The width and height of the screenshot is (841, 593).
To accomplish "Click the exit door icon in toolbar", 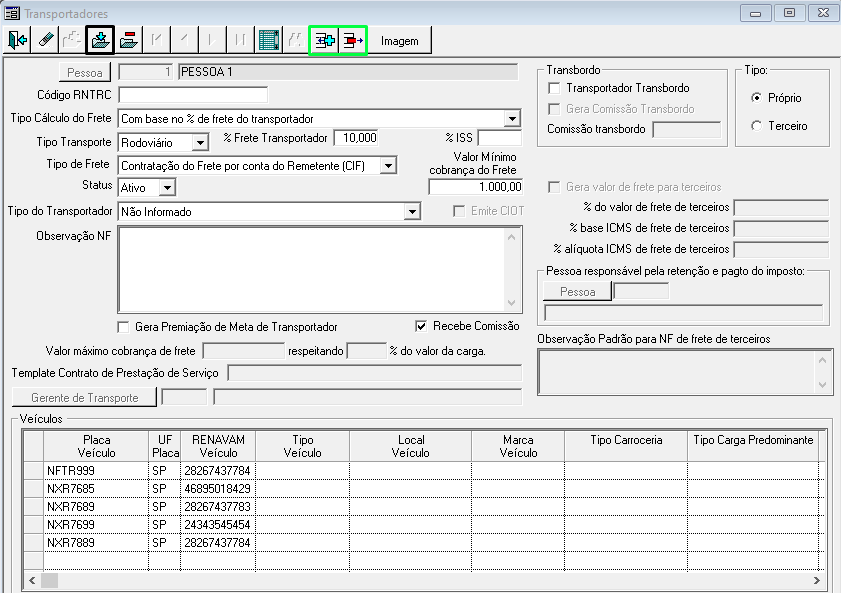I will pyautogui.click(x=17, y=40).
